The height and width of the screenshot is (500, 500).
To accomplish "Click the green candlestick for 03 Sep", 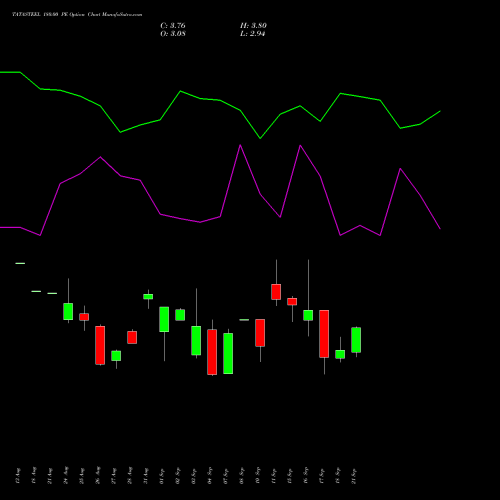I will pyautogui.click(x=196, y=340).
